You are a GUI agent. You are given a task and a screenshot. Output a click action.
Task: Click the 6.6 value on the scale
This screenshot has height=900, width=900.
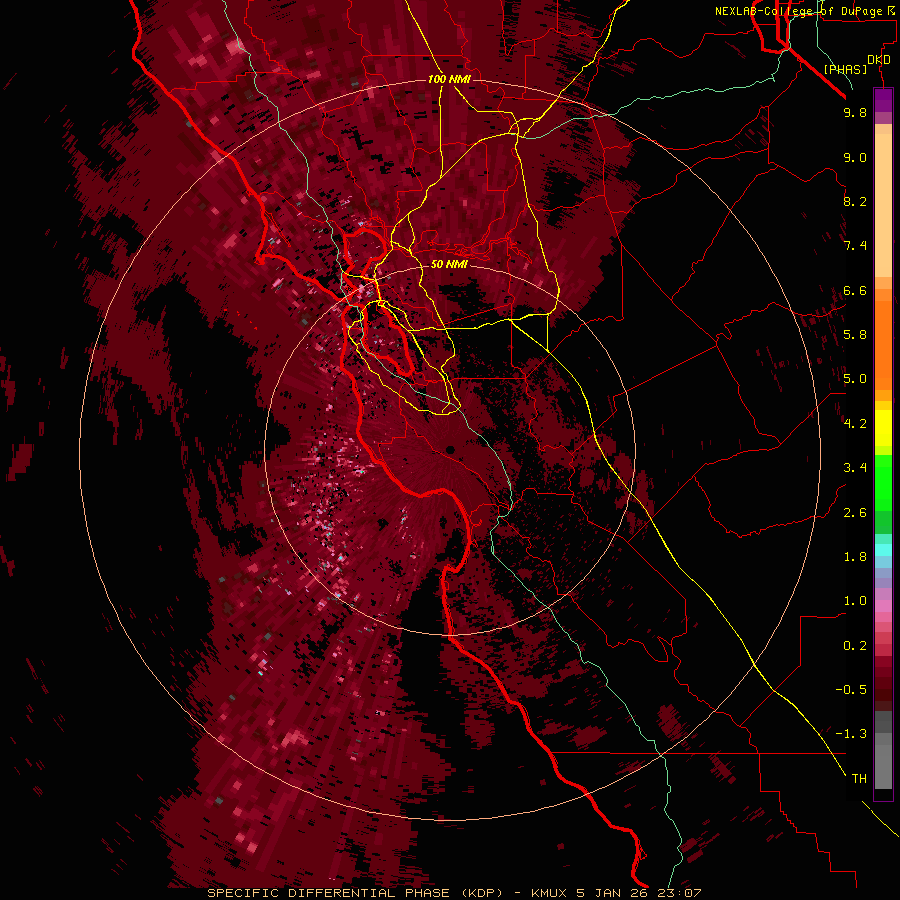point(855,290)
